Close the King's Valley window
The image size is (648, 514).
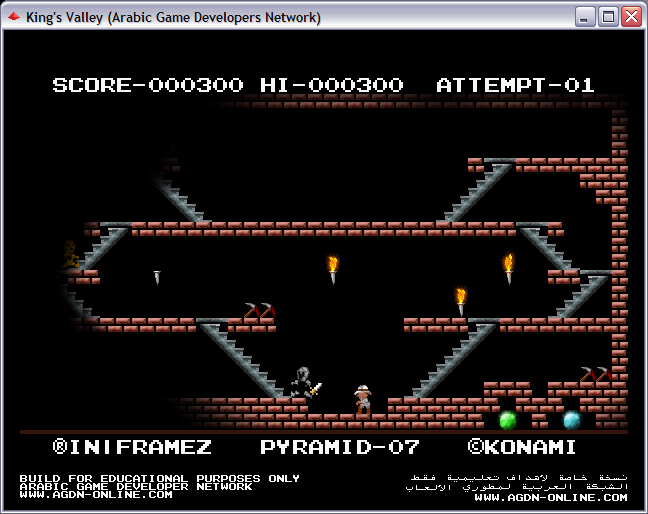(632, 17)
